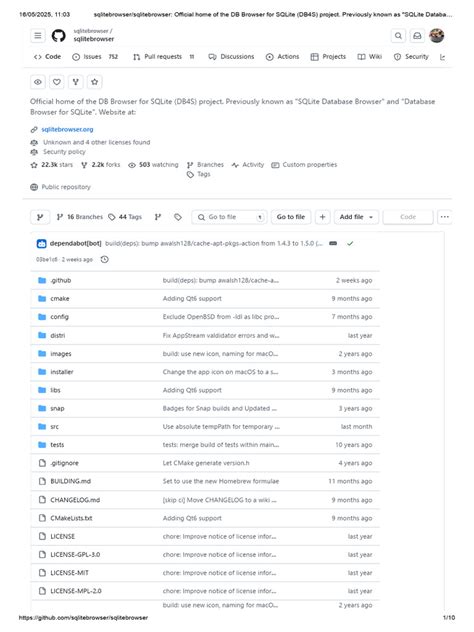Viewport: 474px width, 632px height.
Task: Open the CMakeLists.txt file
Action: coord(71,518)
